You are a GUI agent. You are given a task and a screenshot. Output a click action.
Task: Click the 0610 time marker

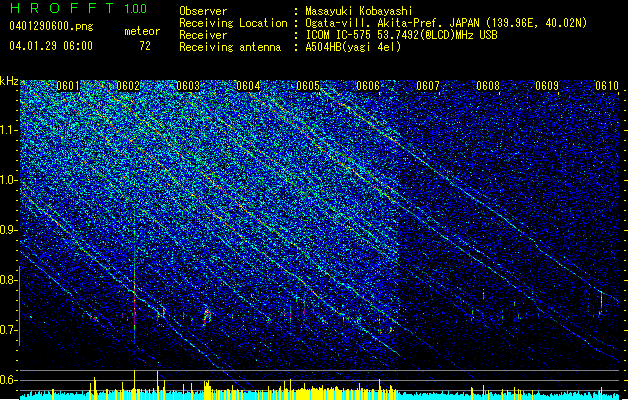tap(607, 86)
